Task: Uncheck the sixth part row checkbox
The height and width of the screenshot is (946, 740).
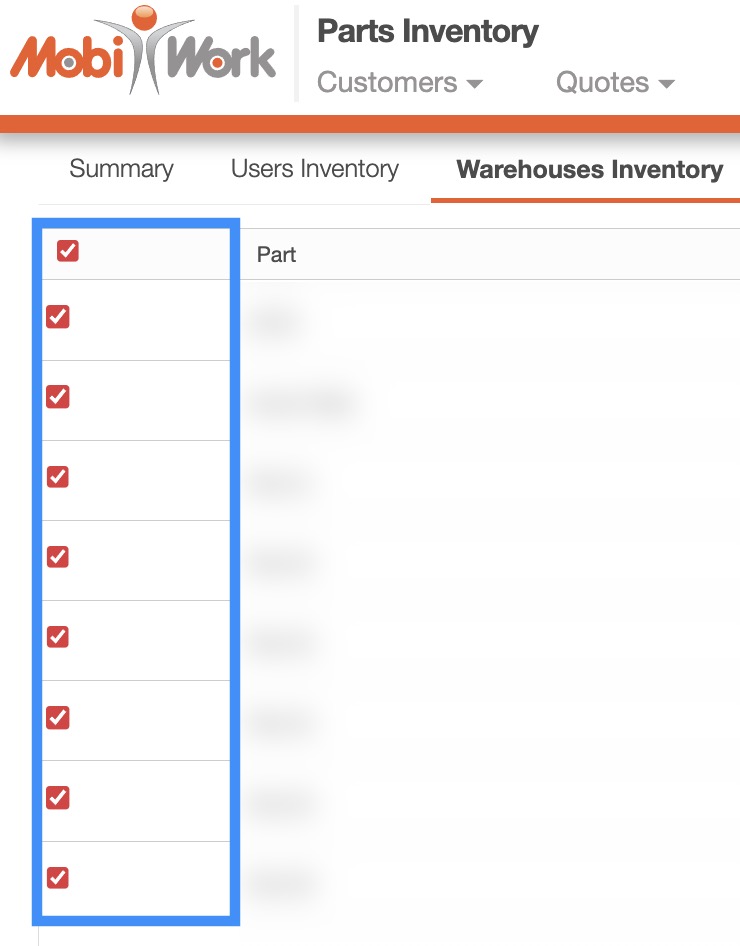Action: point(58,717)
